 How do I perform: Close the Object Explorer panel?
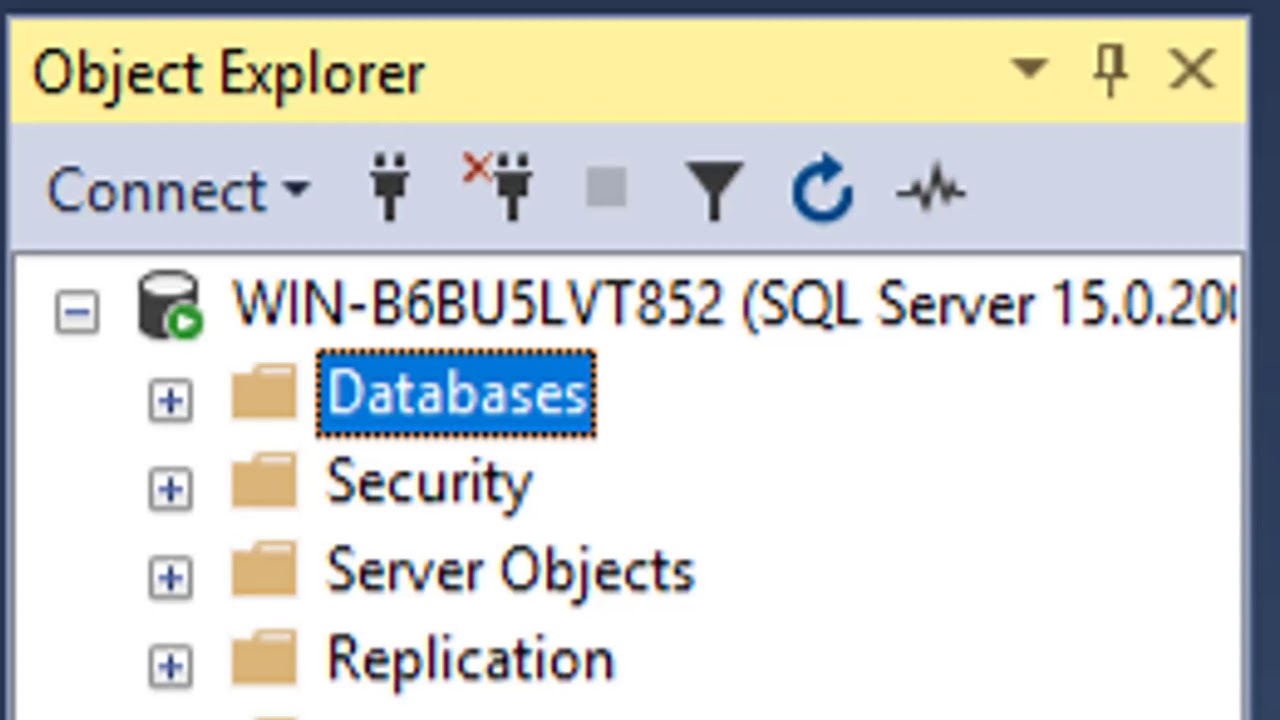(1192, 71)
